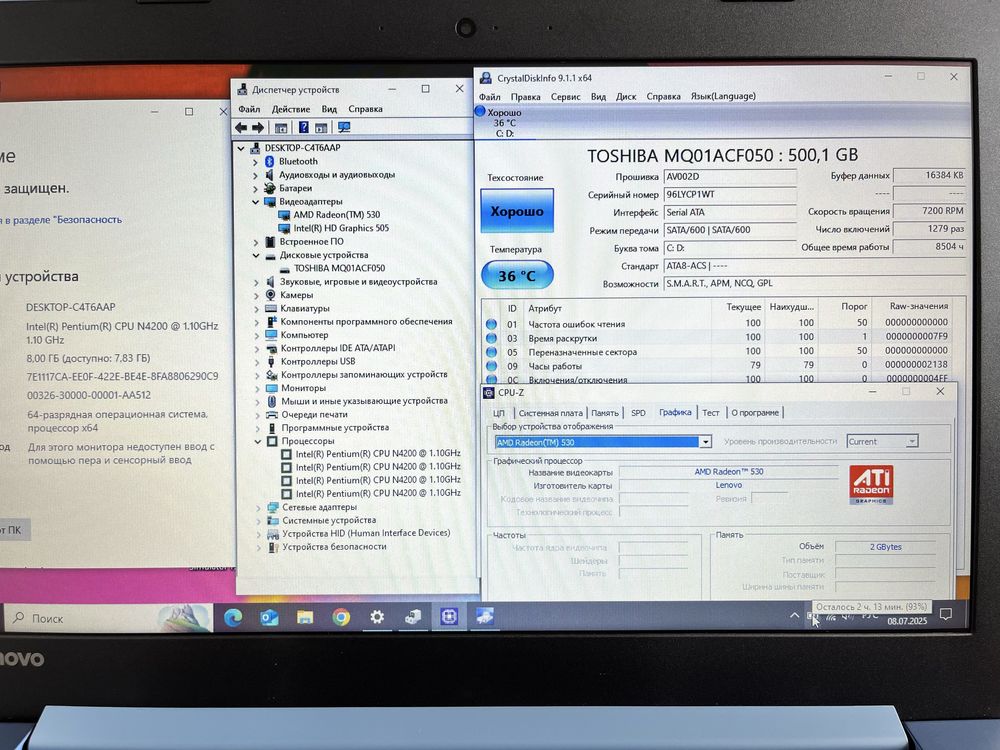Open Справка menu in Device Manager

click(x=365, y=109)
